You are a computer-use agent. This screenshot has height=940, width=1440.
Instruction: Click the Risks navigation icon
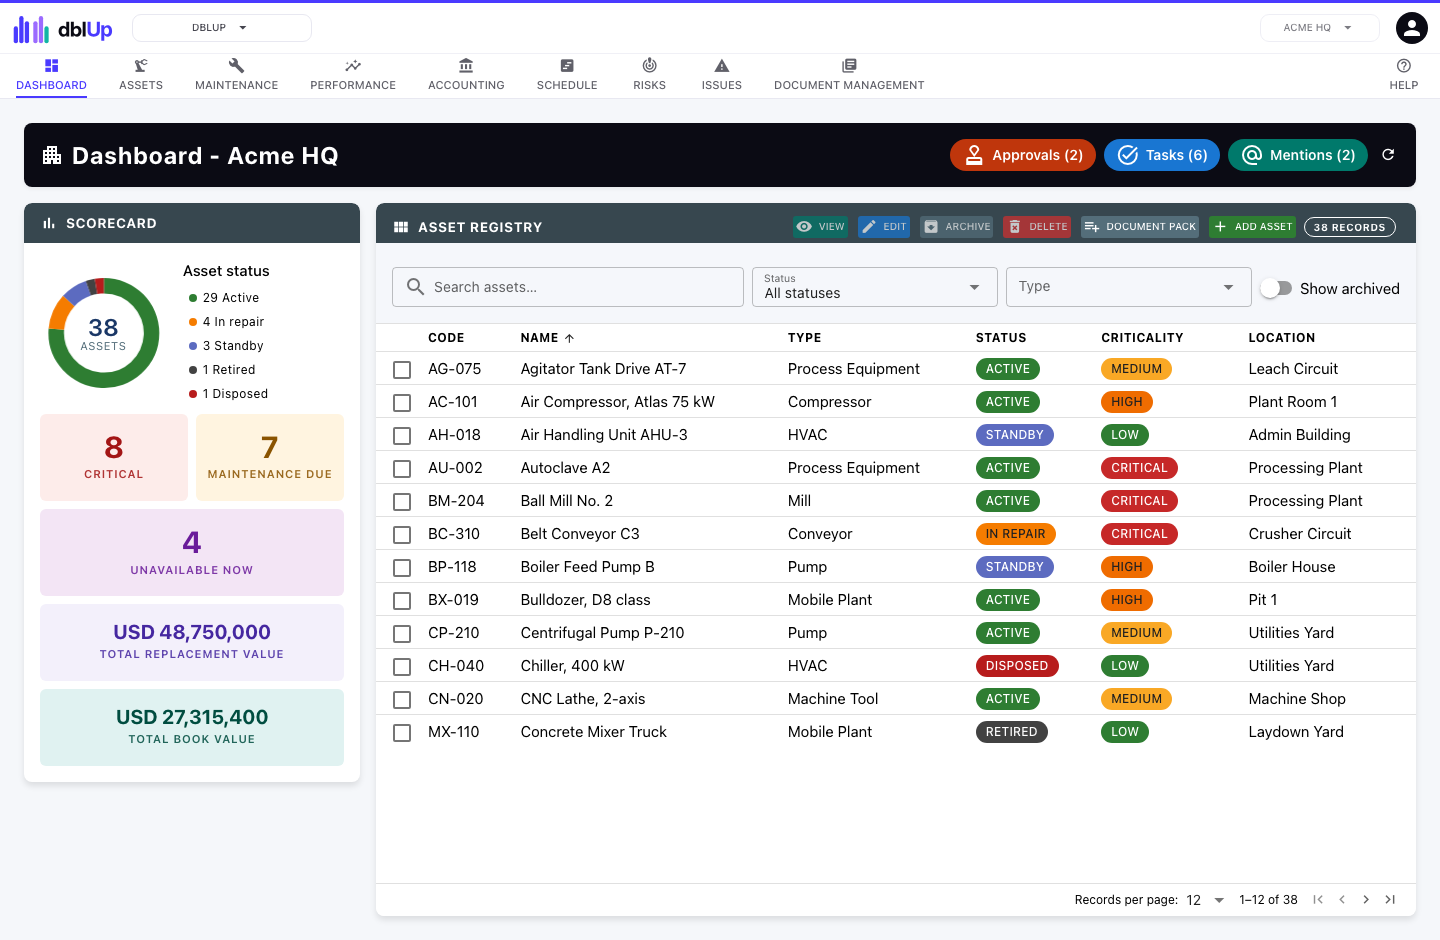[x=649, y=66]
